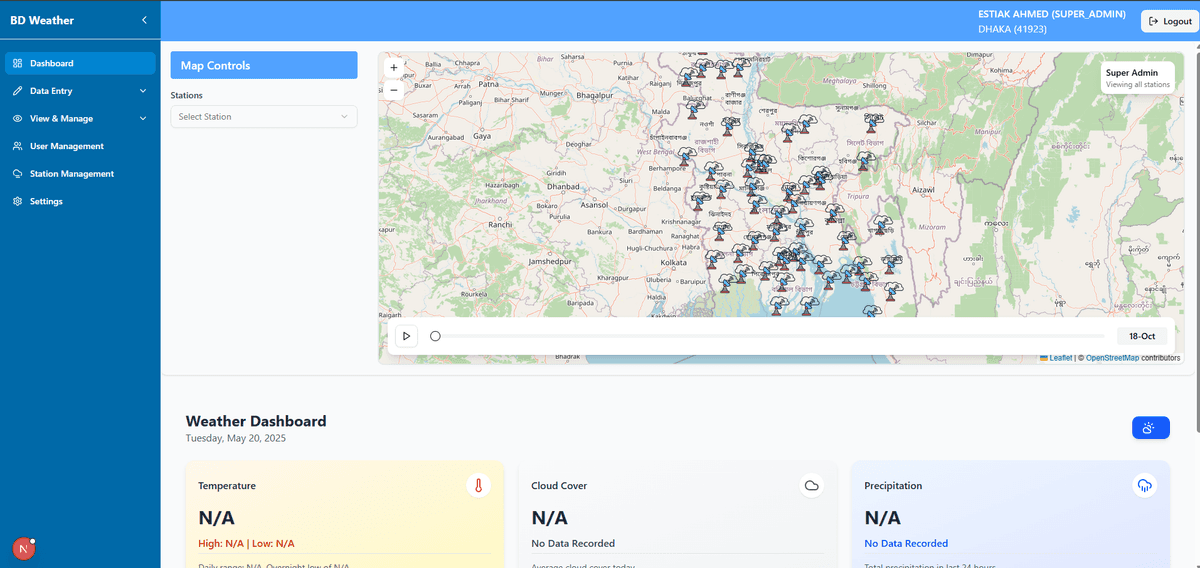This screenshot has width=1200, height=568.
Task: Click the thermometer icon on Temperature card
Action: (x=478, y=486)
